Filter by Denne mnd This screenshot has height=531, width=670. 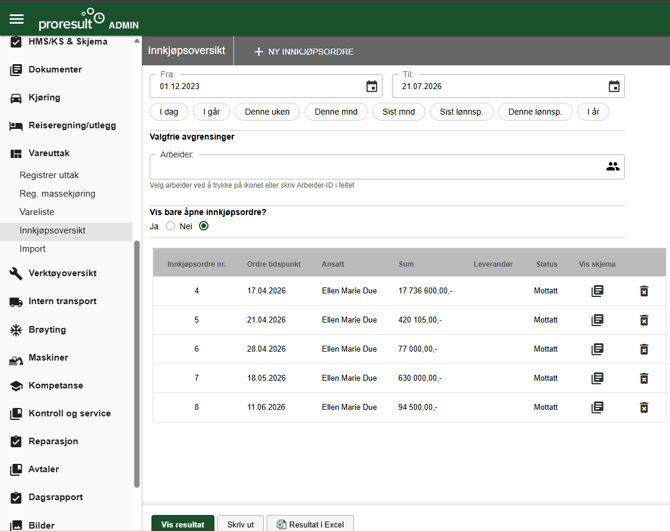tap(336, 112)
